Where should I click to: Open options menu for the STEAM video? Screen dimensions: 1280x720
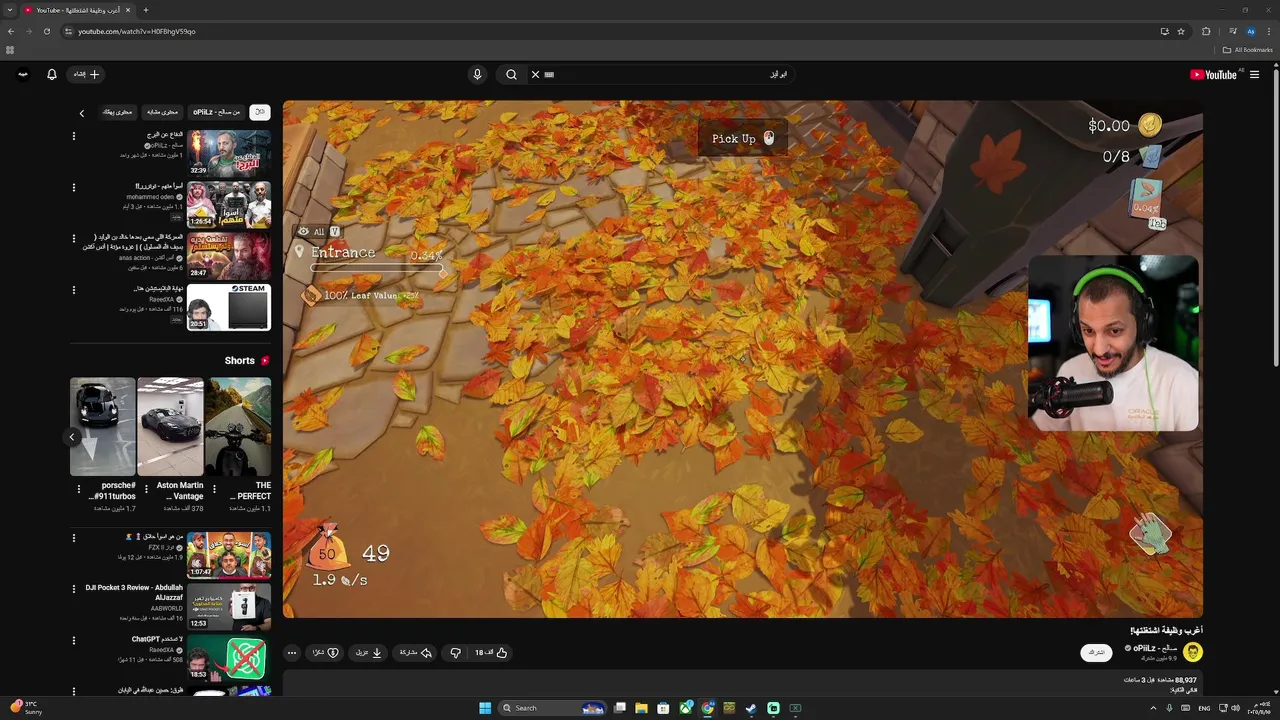point(73,290)
